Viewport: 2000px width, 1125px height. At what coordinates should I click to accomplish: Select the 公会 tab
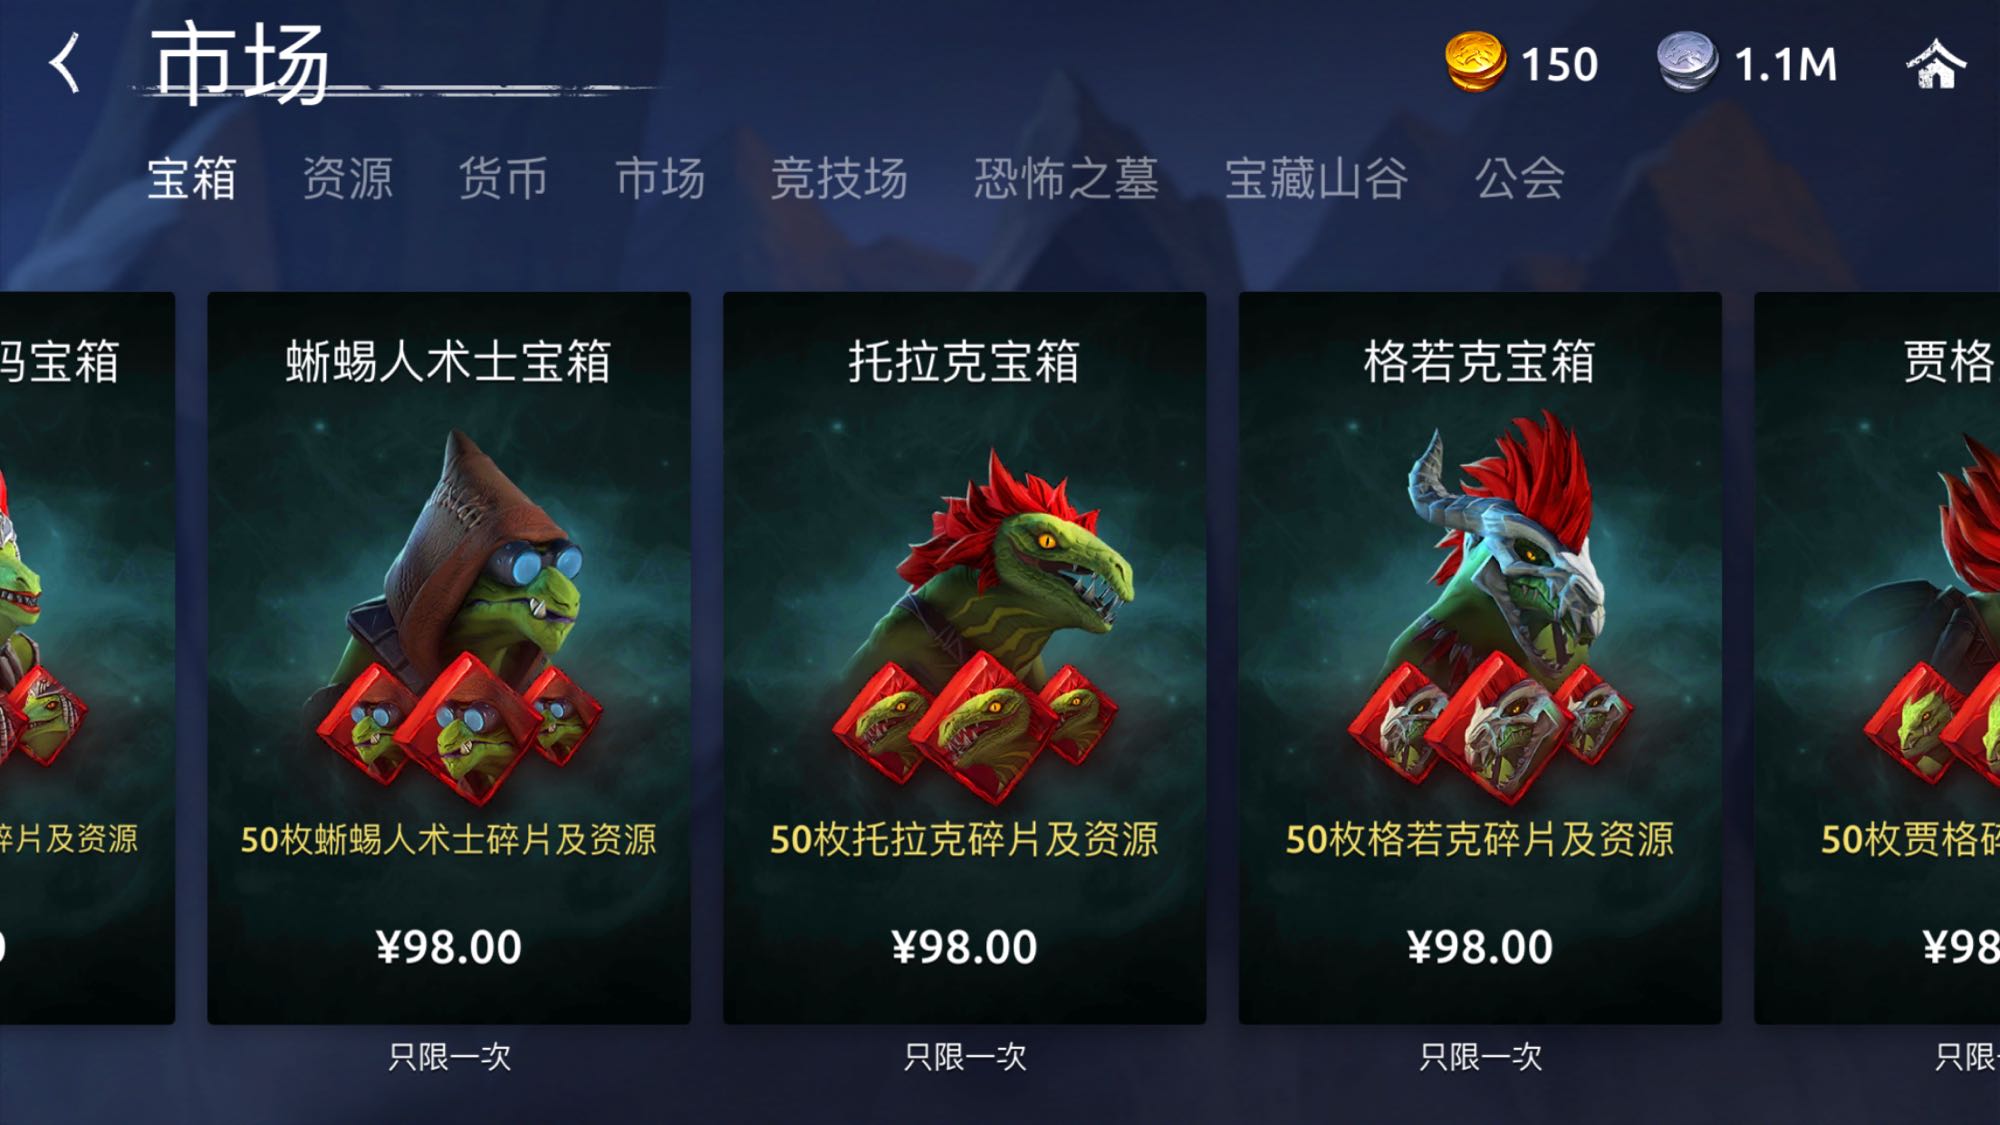point(1520,179)
